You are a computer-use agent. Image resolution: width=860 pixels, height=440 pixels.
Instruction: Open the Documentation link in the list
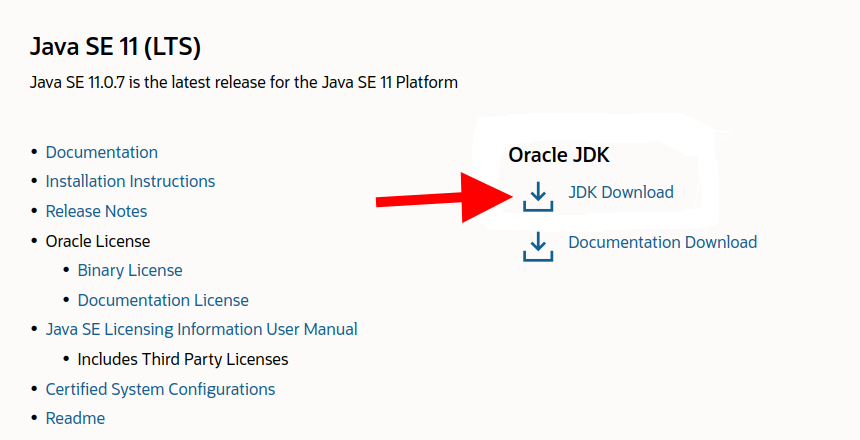tap(101, 153)
